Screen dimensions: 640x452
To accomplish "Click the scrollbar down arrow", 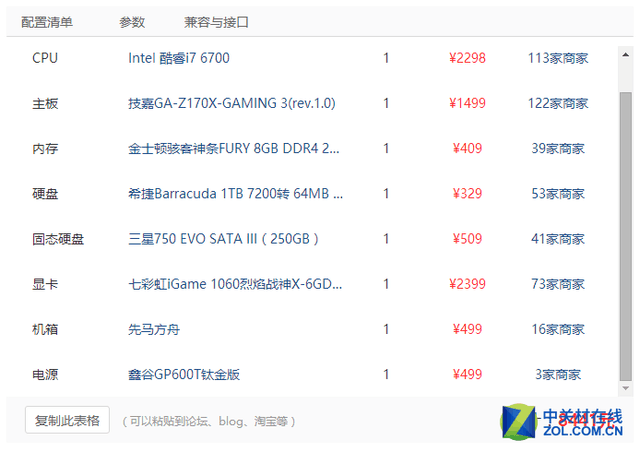I will point(625,388).
